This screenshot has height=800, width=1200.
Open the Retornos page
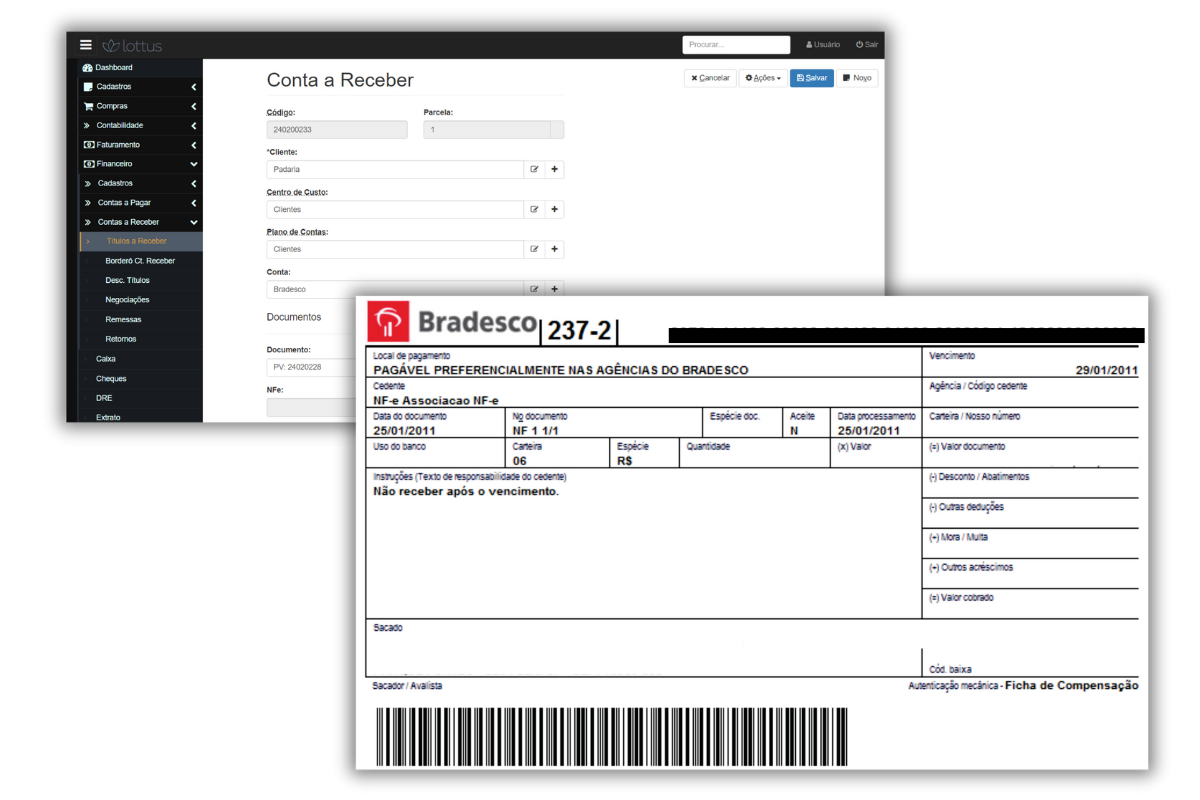140,339
